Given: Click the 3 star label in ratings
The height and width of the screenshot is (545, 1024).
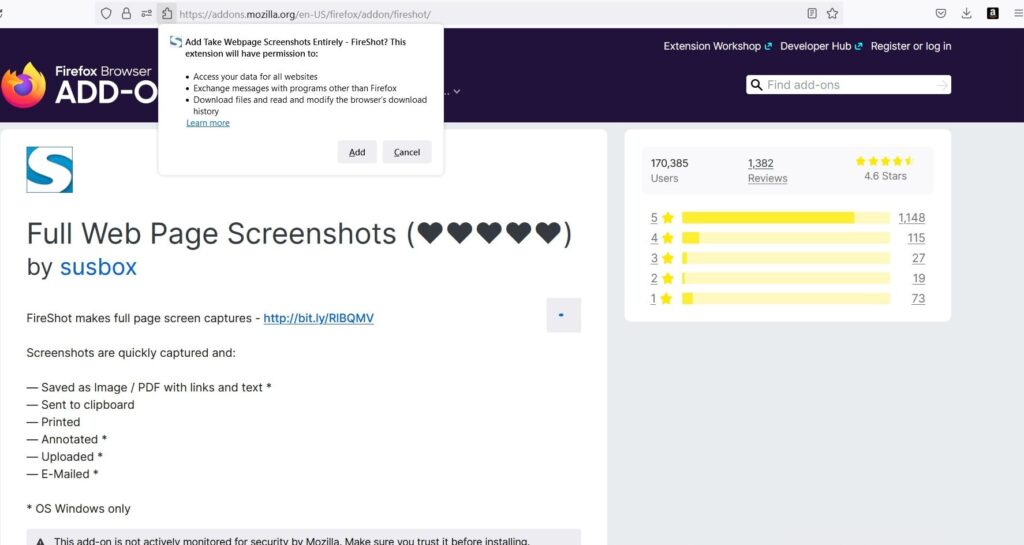Looking at the screenshot, I should pyautogui.click(x=662, y=258).
